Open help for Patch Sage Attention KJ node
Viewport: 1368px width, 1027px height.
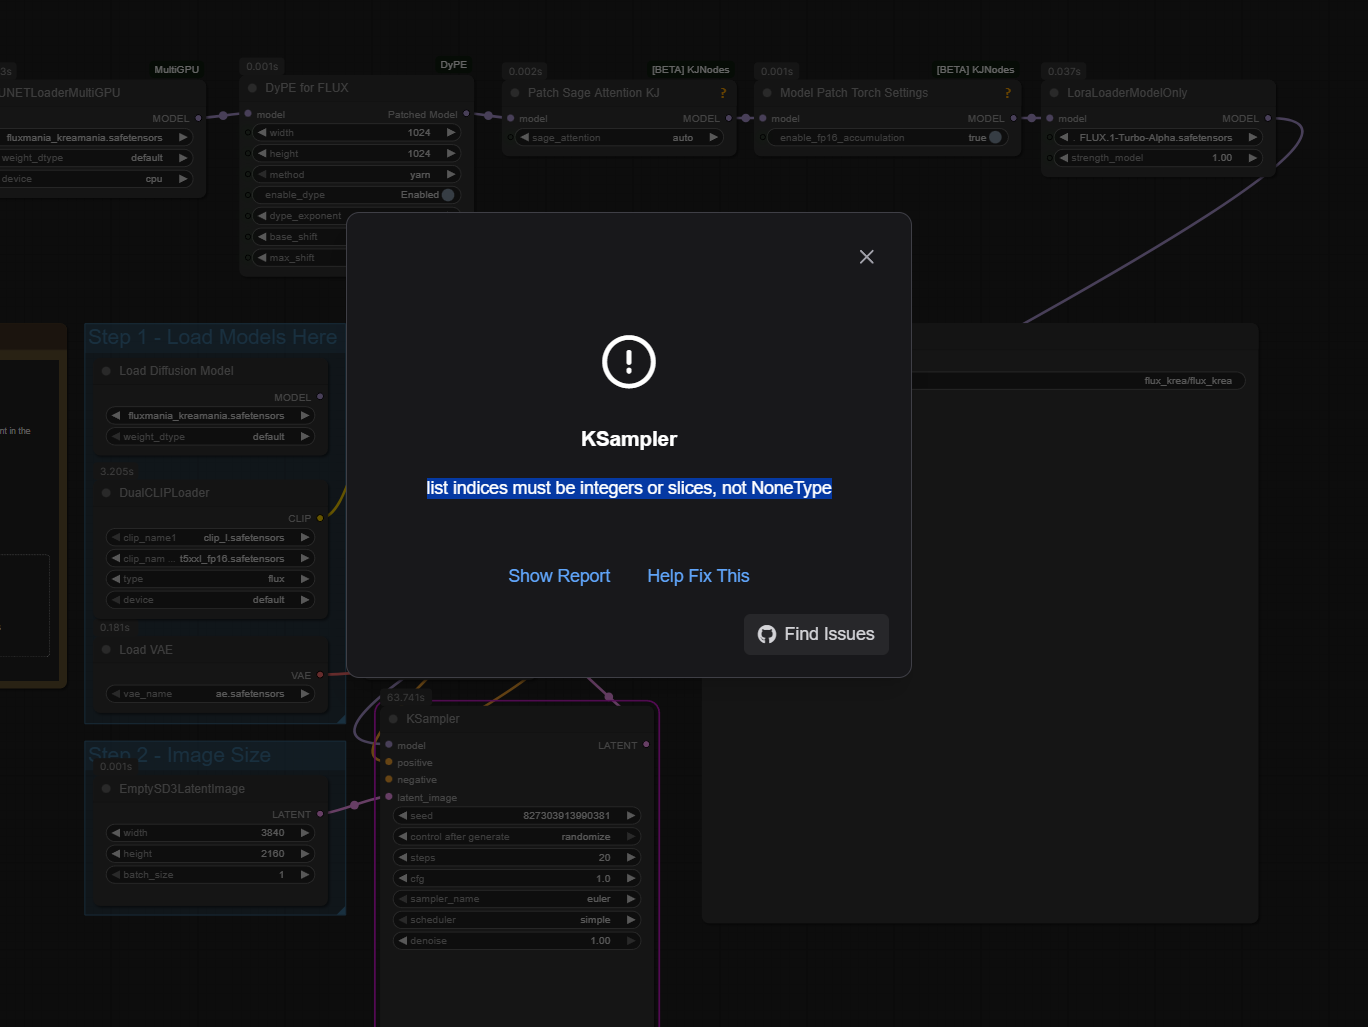[723, 93]
